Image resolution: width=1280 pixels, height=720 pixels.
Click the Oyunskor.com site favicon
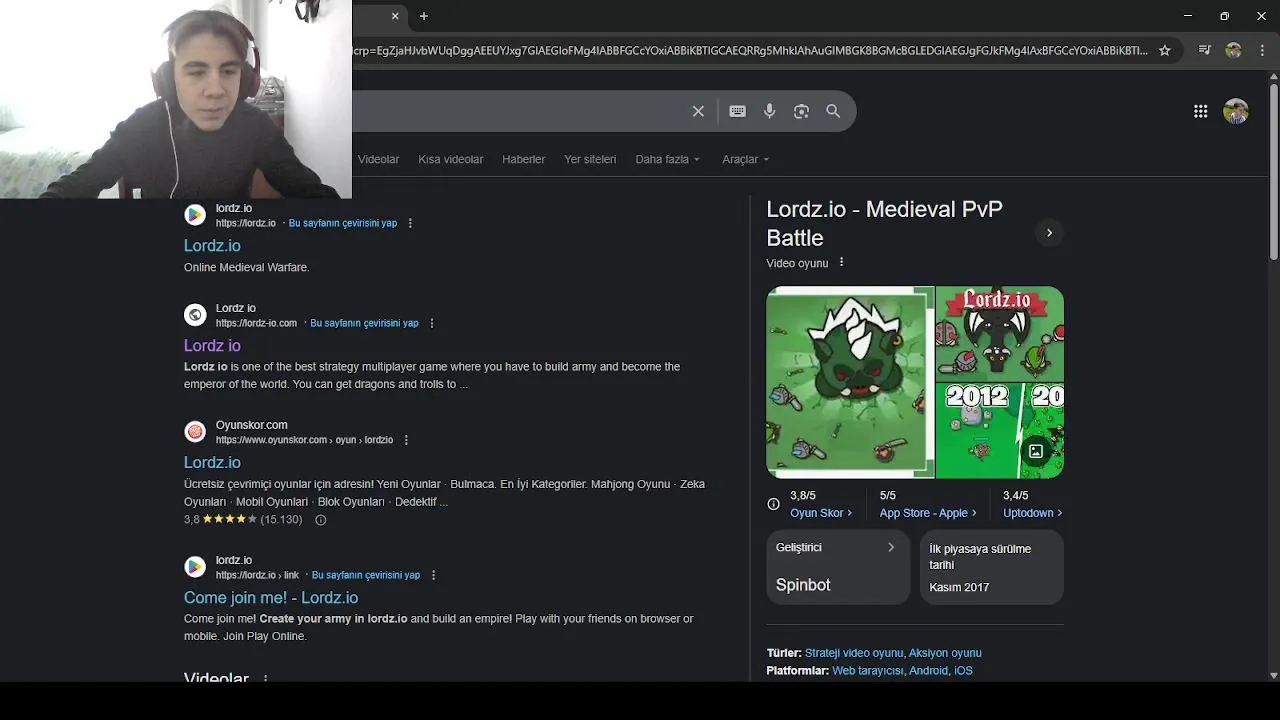[x=195, y=432]
